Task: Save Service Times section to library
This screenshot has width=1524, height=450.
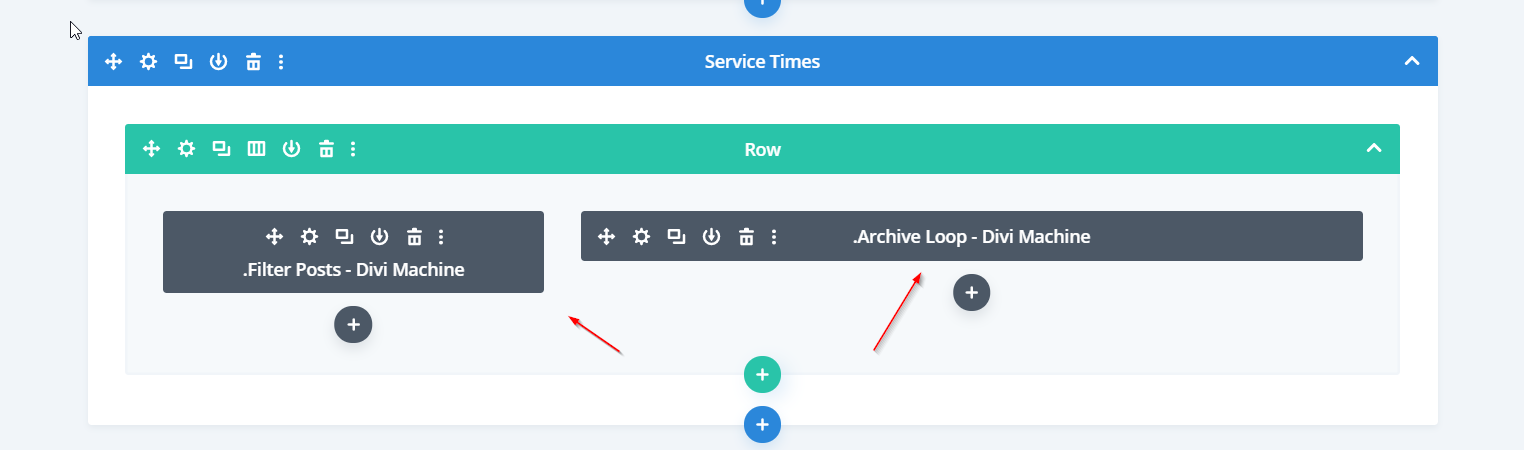Action: pyautogui.click(x=218, y=62)
